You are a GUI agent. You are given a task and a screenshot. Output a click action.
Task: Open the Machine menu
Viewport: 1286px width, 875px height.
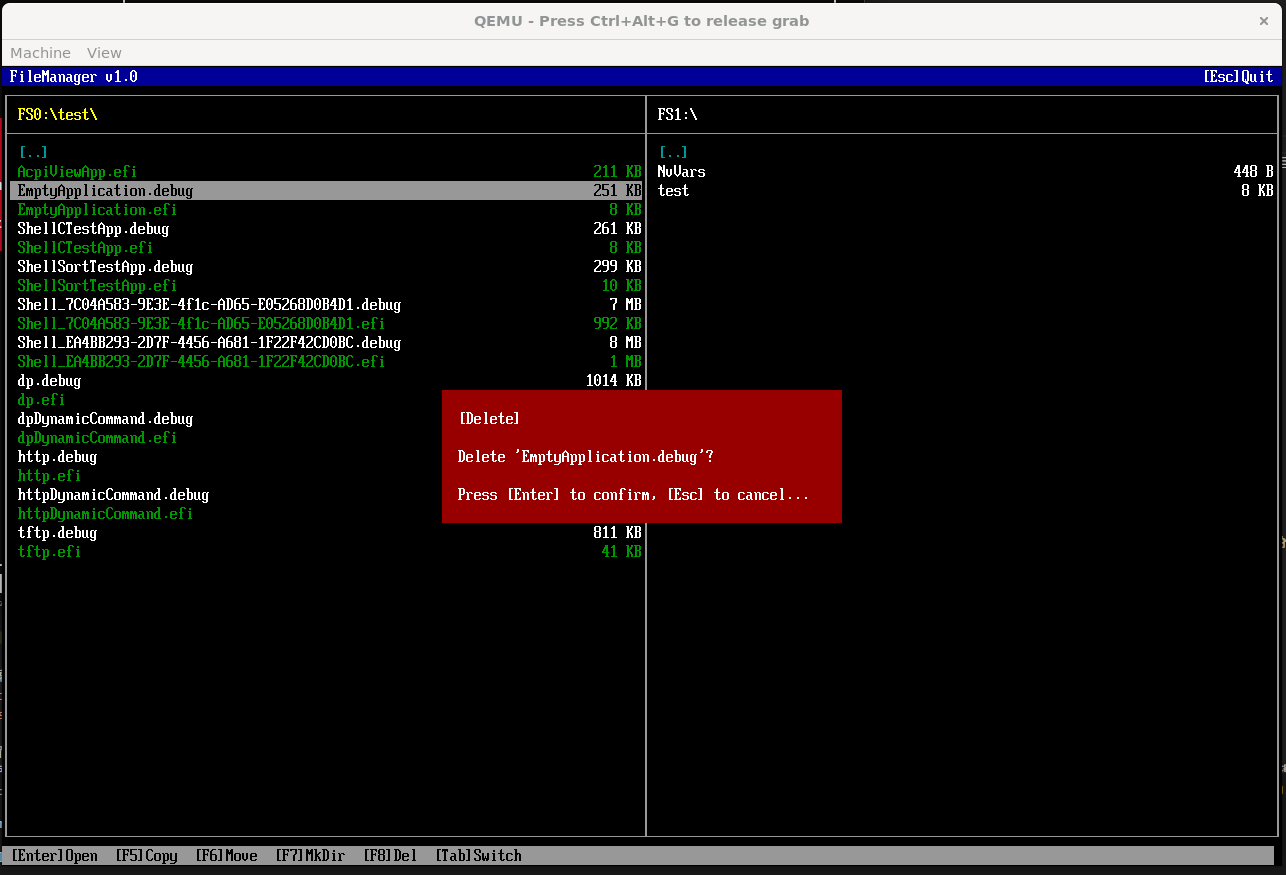pos(40,53)
